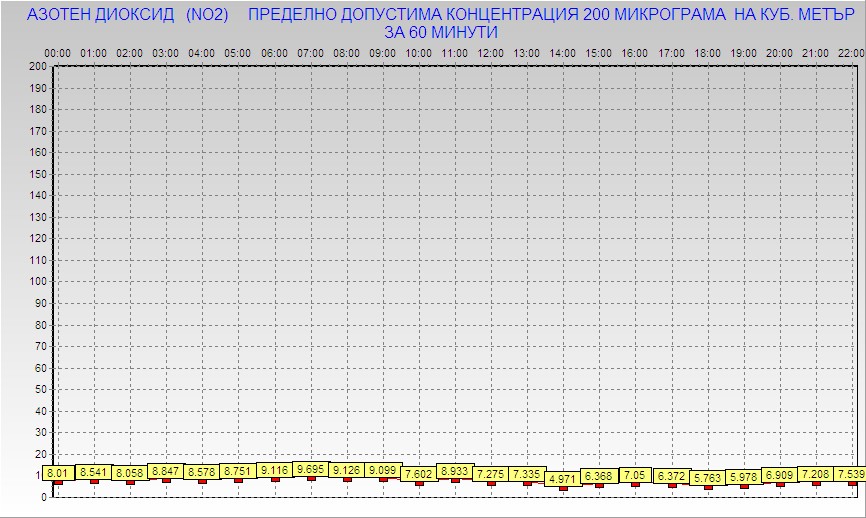
Task: Click the 'ЗА 60 МИНУТИ' subtitle text
Action: click(x=440, y=32)
